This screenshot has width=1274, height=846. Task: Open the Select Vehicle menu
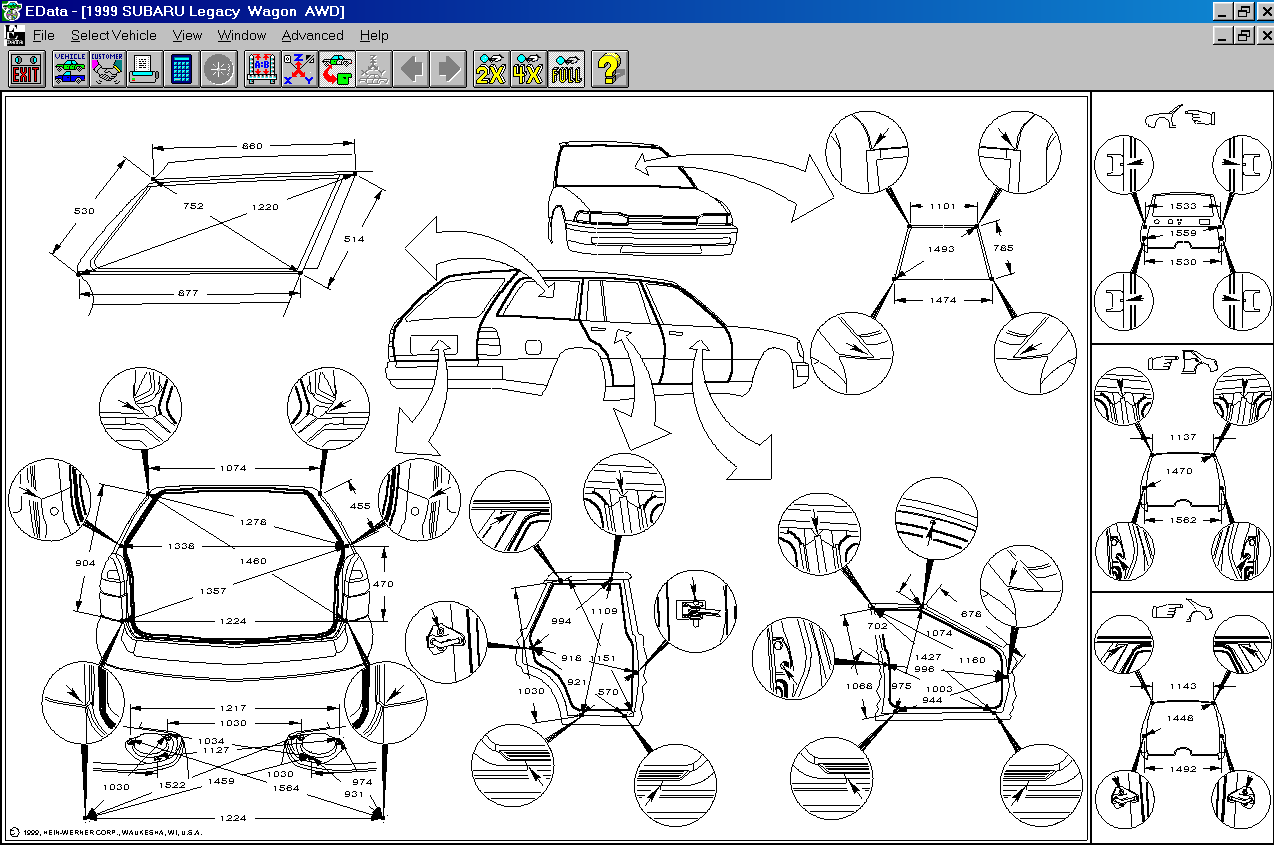click(113, 35)
